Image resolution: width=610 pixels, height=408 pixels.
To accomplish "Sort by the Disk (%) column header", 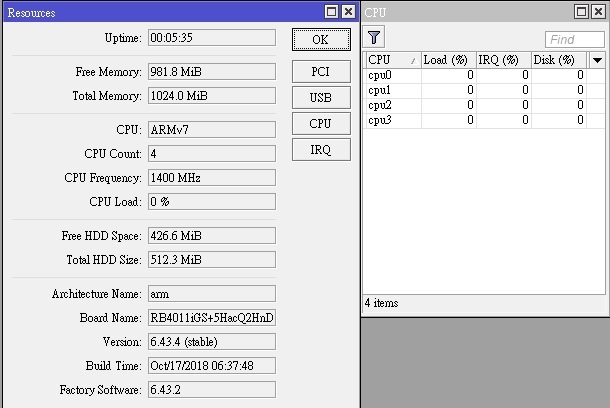I will [559, 60].
